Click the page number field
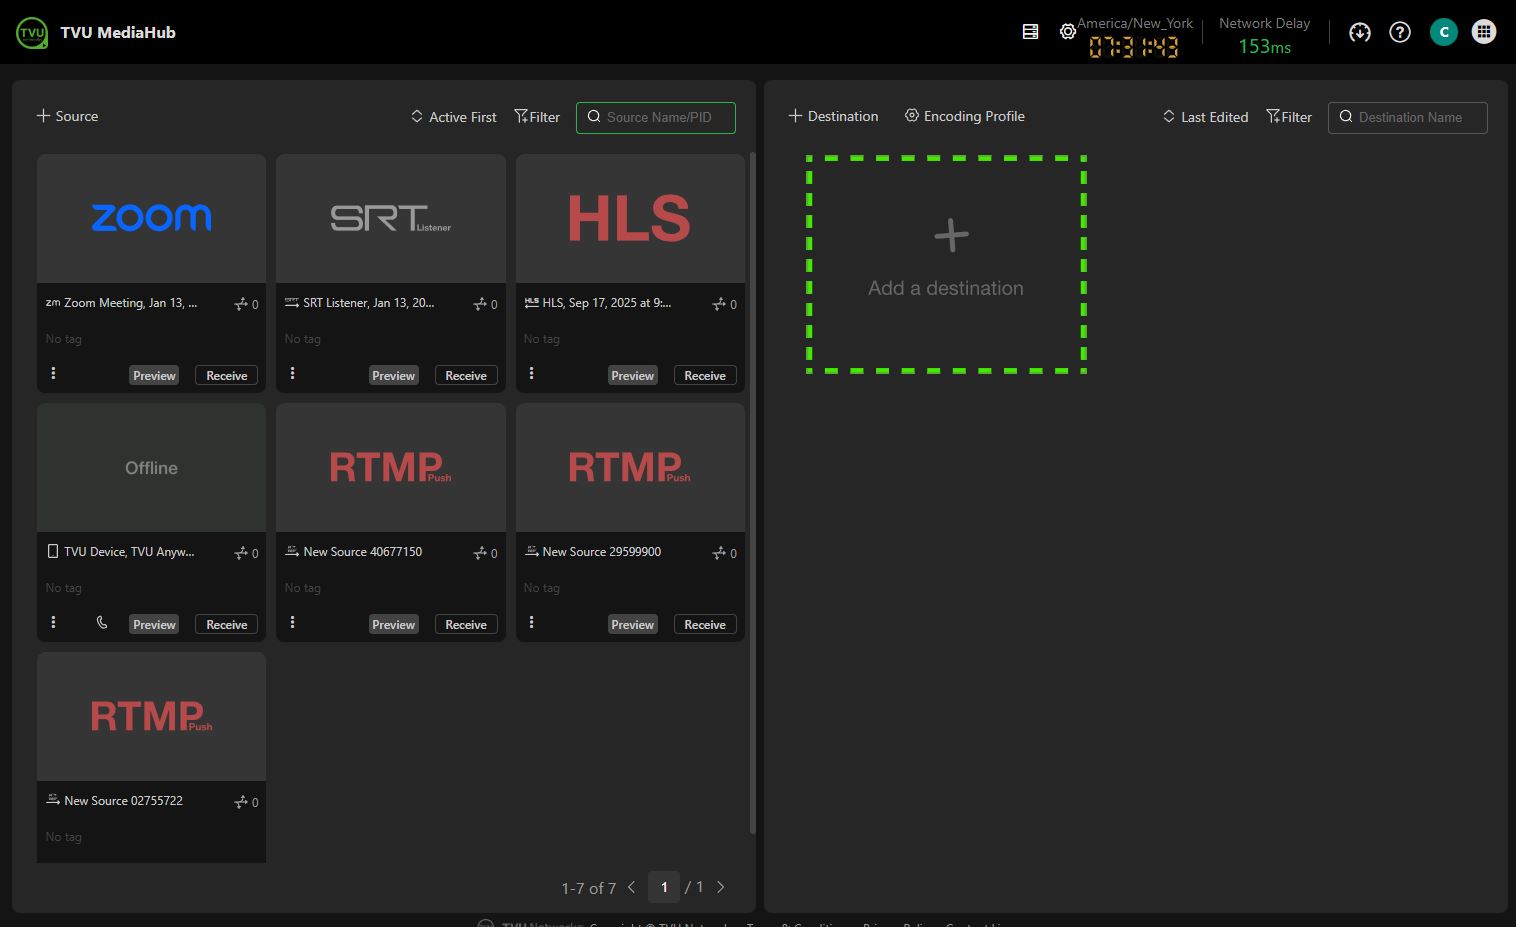This screenshot has height=927, width=1516. tap(664, 887)
